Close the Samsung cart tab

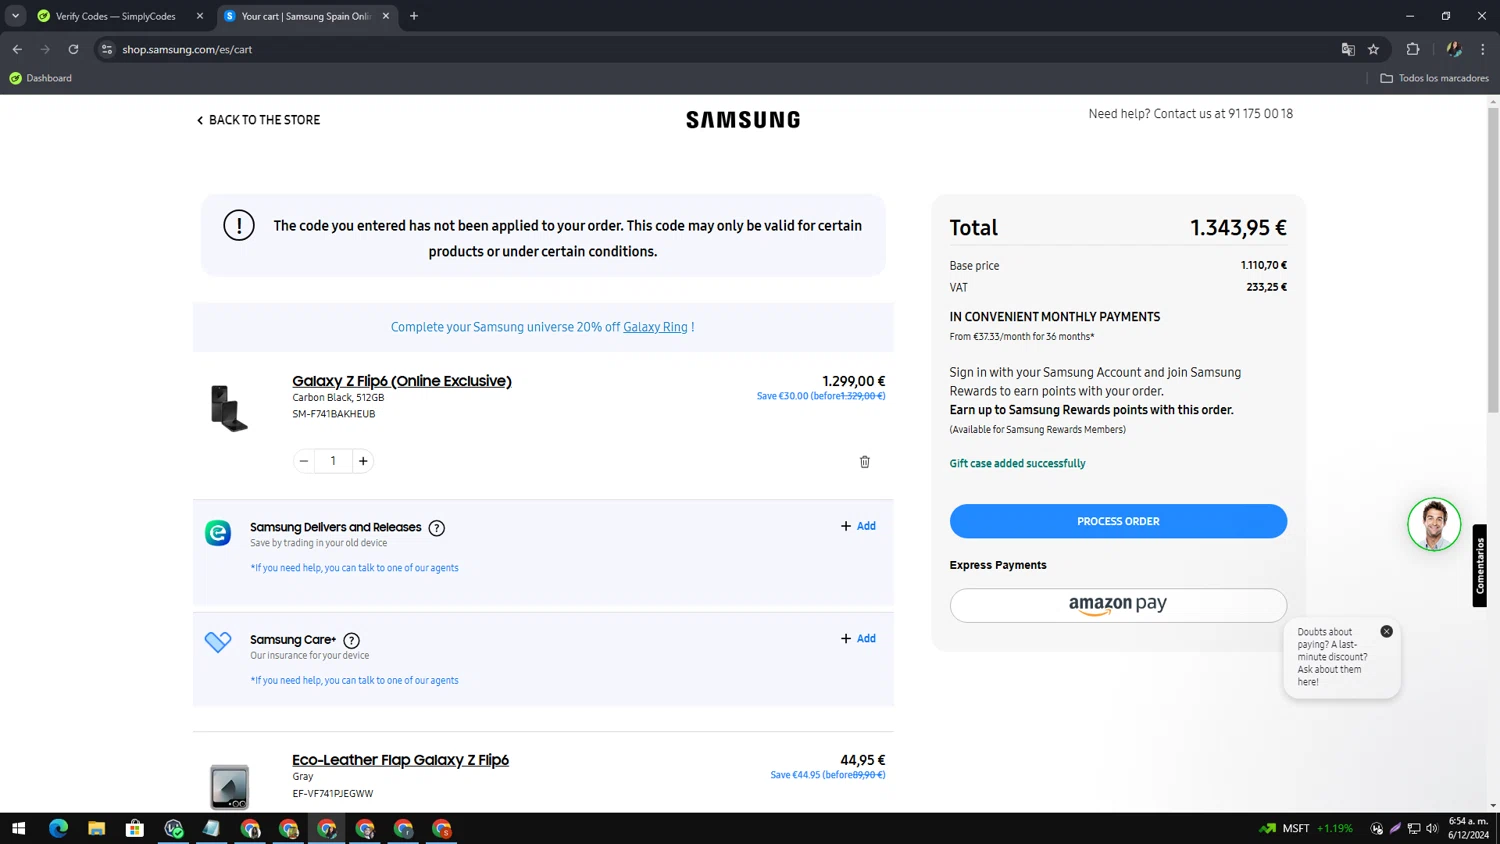(386, 16)
